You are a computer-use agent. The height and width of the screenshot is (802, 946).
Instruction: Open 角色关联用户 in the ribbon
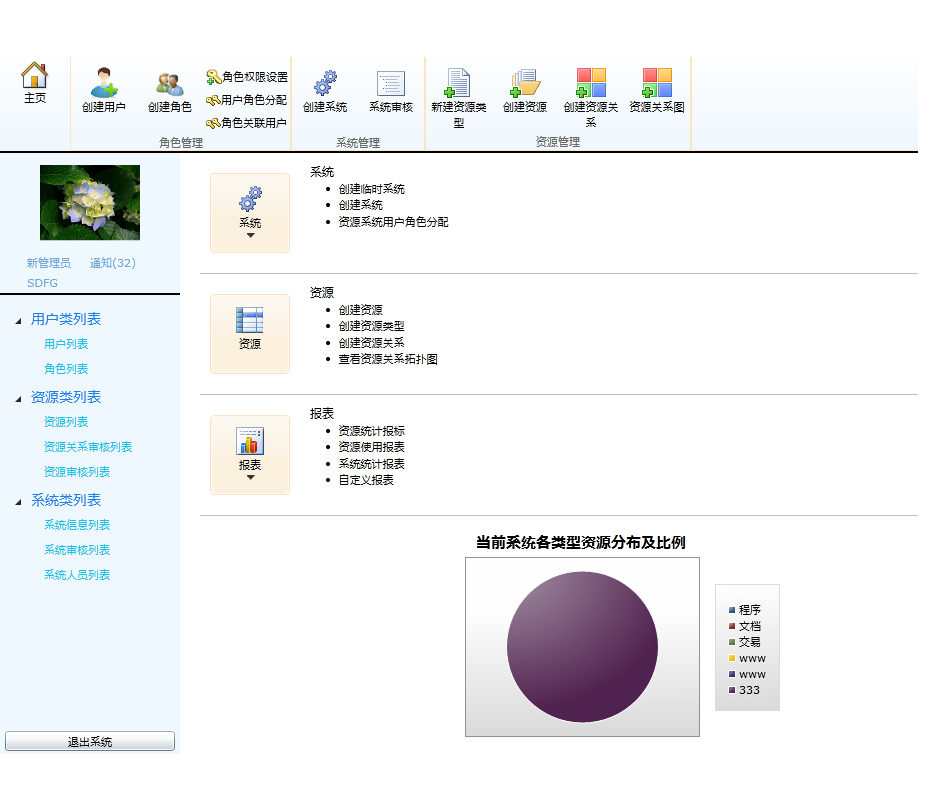(247, 123)
